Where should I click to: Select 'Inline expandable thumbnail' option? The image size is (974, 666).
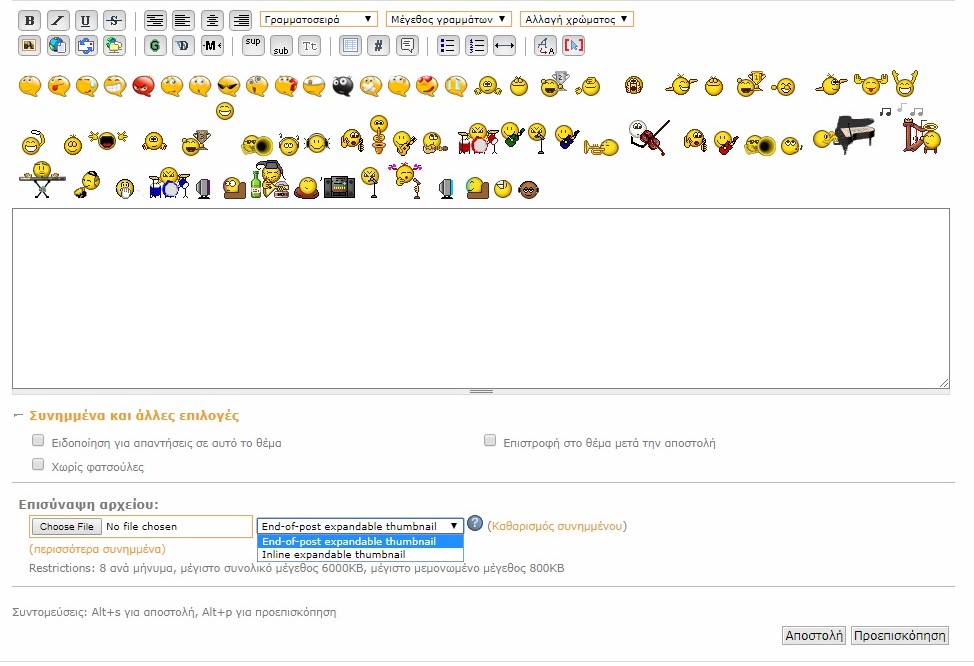(x=333, y=554)
